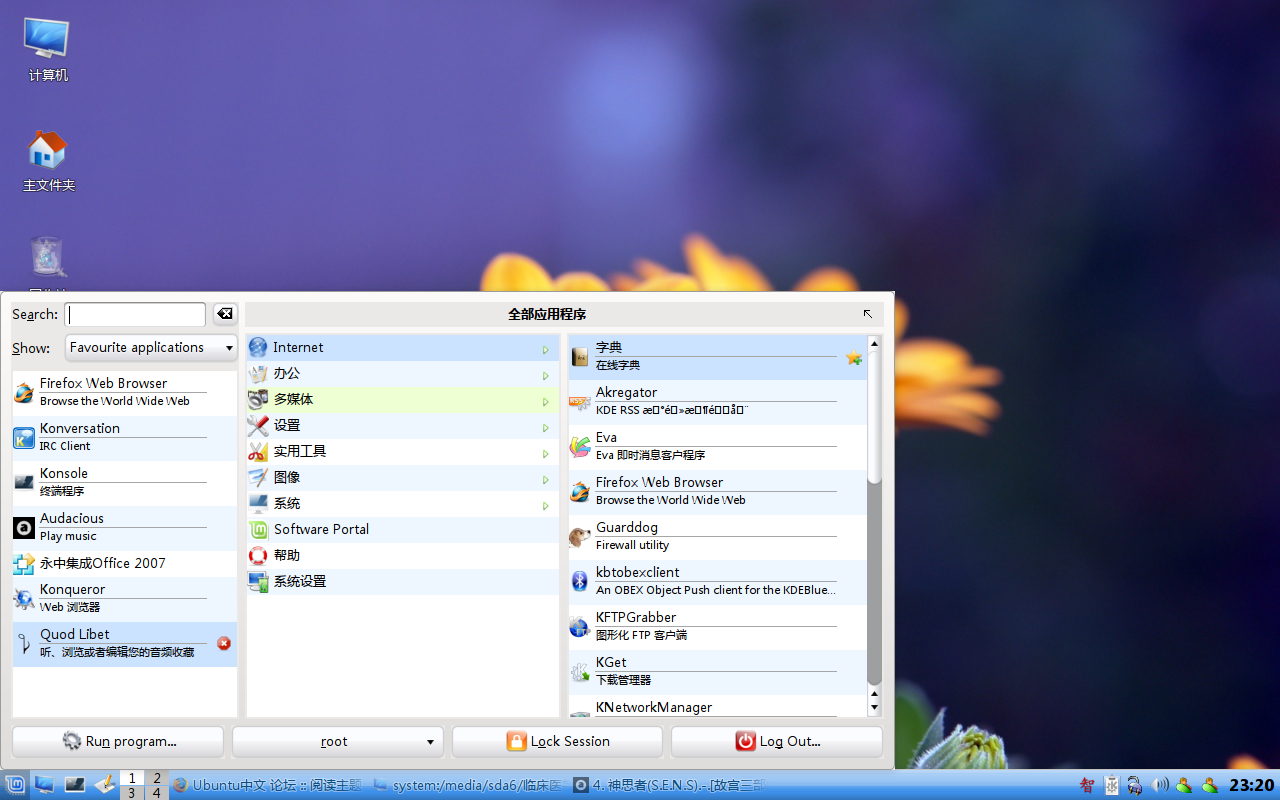Launch Akregator RSS reader
Image resolution: width=1280 pixels, height=800 pixels.
717,402
